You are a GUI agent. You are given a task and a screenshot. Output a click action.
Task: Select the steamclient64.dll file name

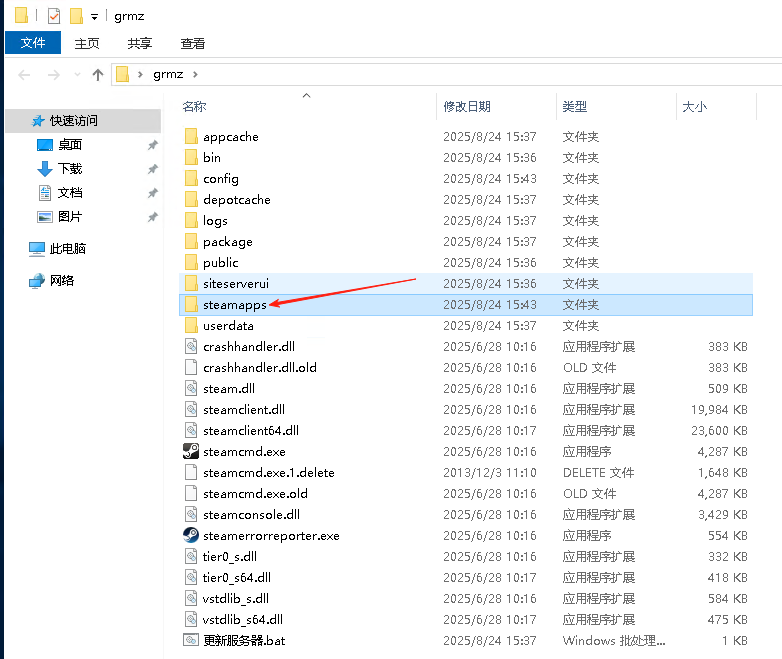coord(251,431)
